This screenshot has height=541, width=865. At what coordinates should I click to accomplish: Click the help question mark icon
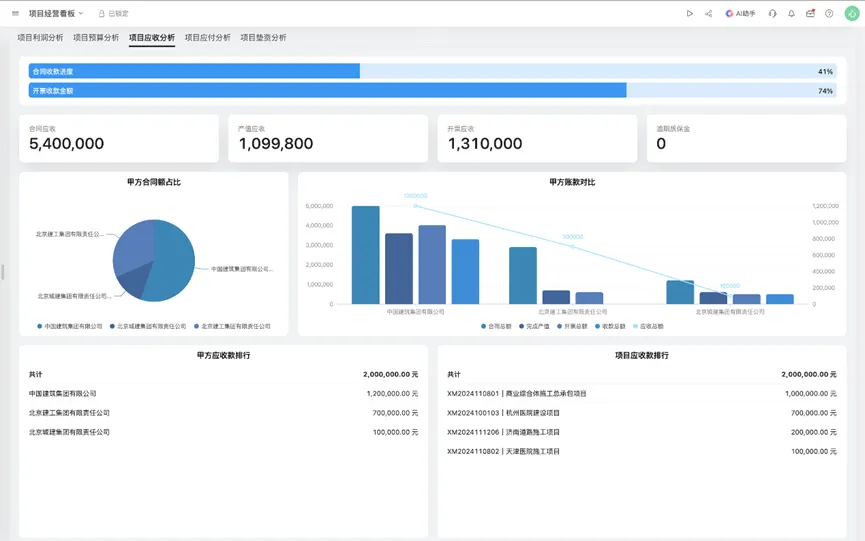(x=829, y=14)
